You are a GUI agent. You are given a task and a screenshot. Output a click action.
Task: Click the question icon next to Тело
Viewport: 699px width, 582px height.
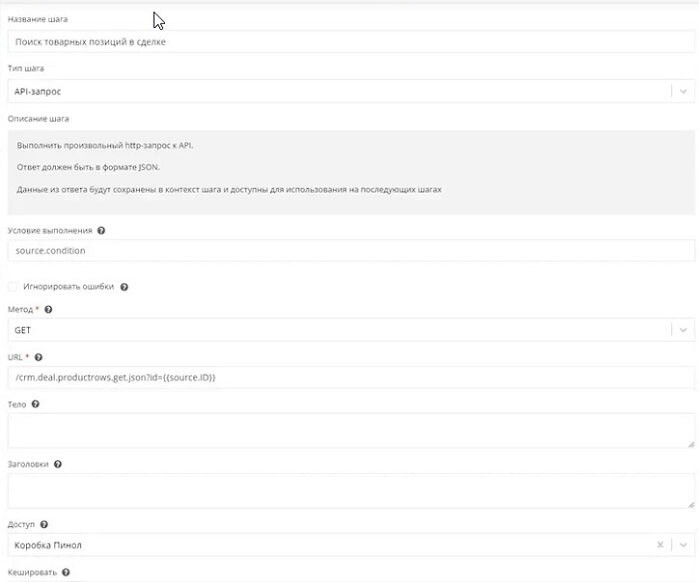tap(36, 404)
